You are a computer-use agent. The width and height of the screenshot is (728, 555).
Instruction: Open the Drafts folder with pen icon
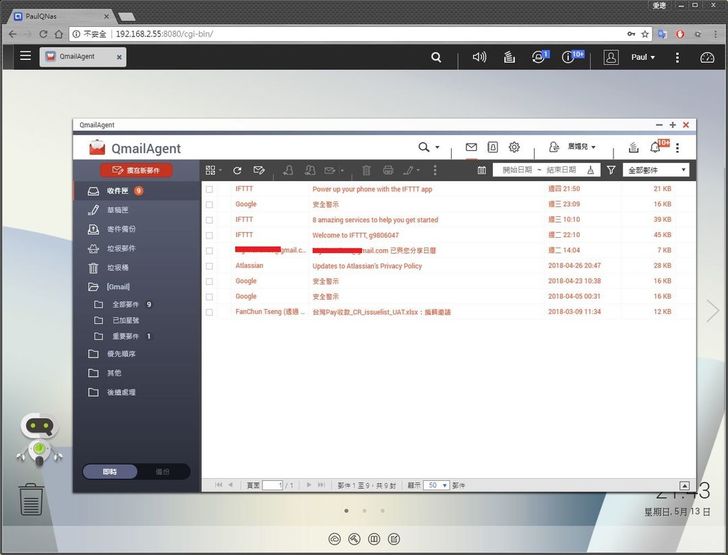(137, 210)
